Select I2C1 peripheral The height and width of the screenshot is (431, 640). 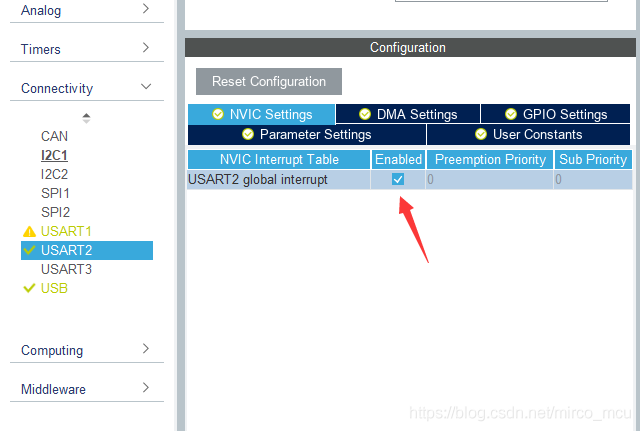tap(54, 155)
